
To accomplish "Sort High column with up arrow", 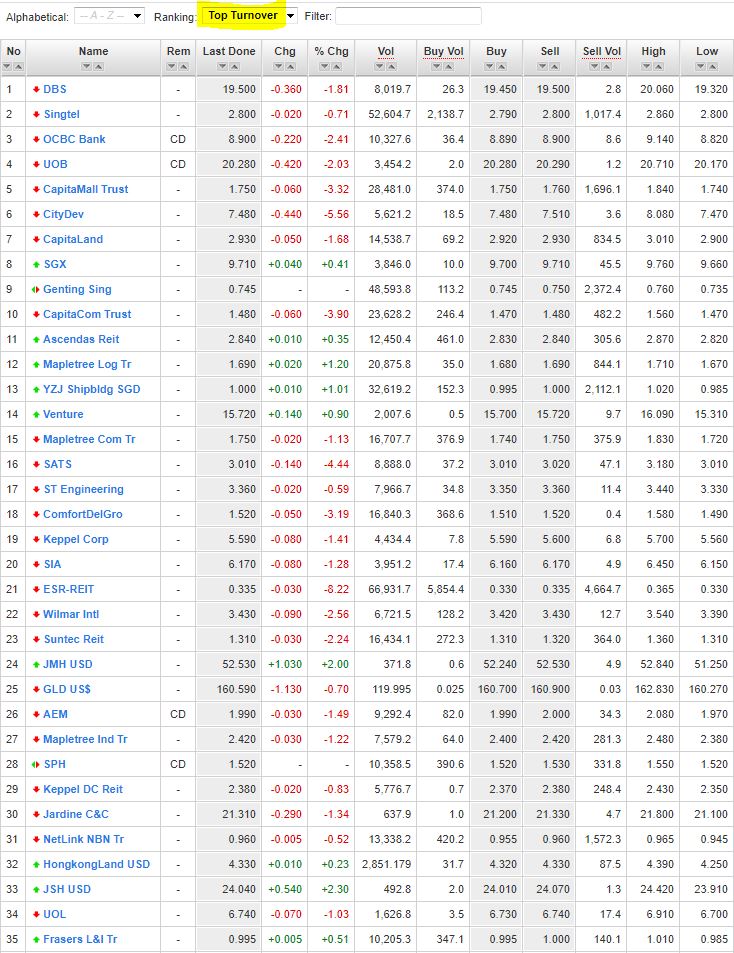I will coord(658,66).
